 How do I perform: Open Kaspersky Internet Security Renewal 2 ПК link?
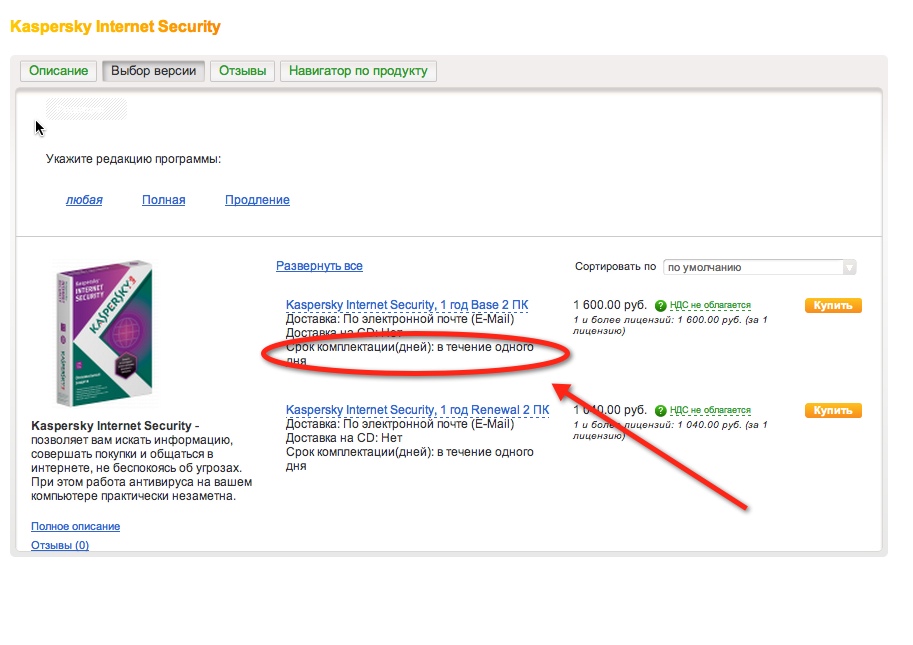click(x=417, y=410)
